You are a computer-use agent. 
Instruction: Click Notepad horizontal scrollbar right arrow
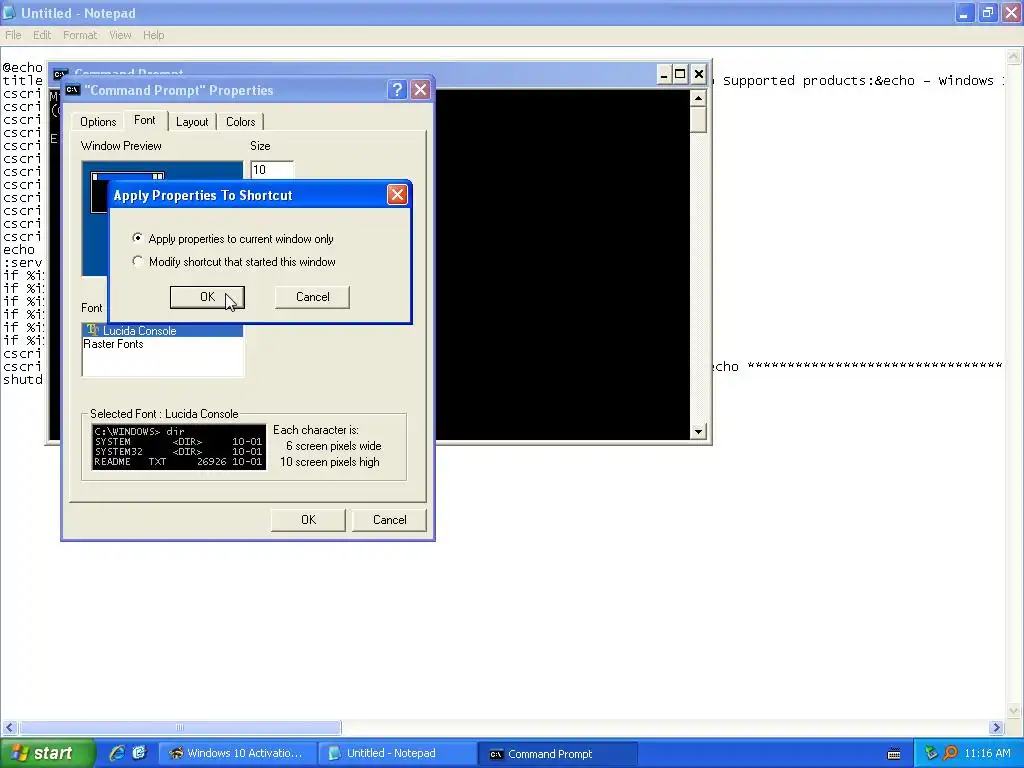click(996, 728)
